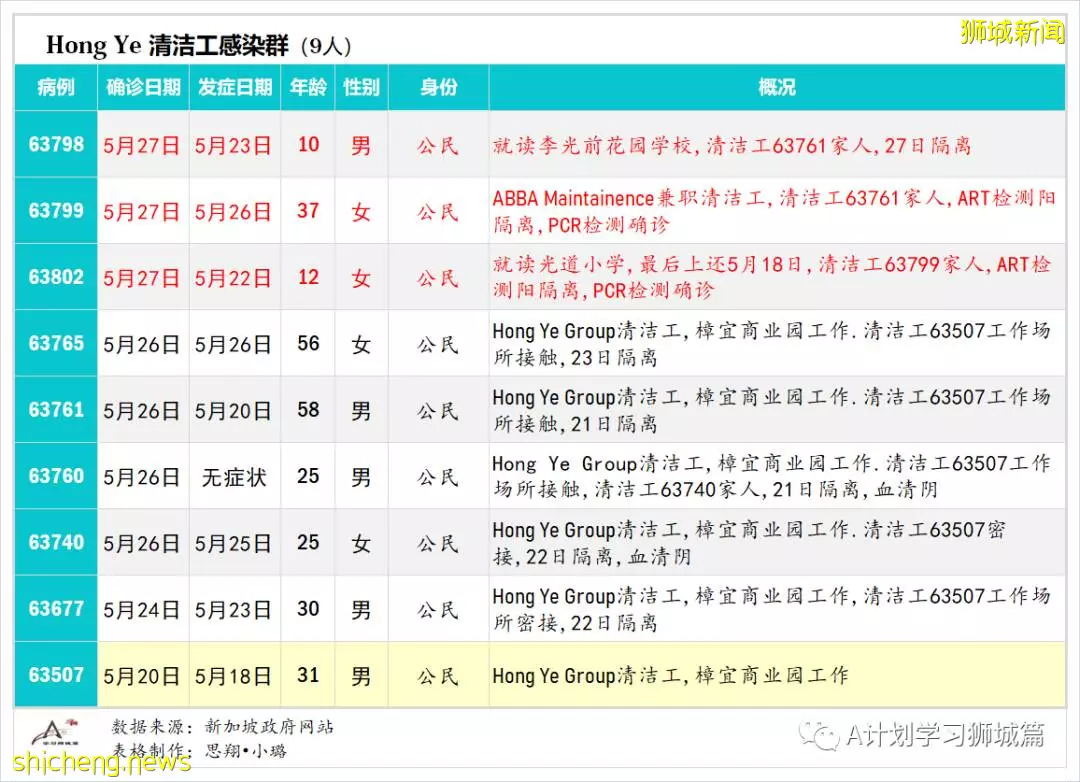Click age 31 in row 63507
Viewport: 1080px width, 782px height.
(x=308, y=675)
